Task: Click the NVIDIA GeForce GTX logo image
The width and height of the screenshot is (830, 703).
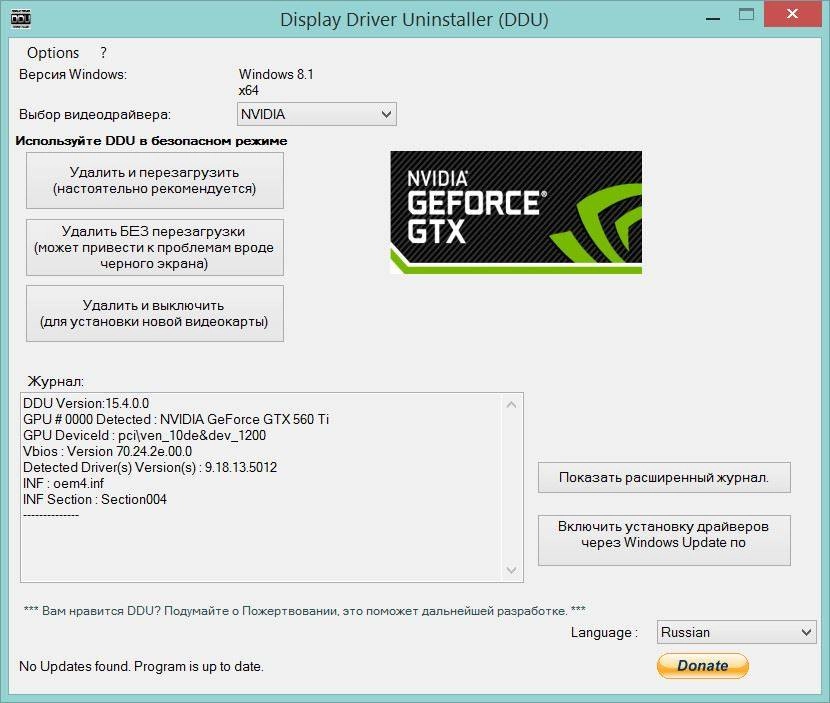Action: (x=516, y=212)
